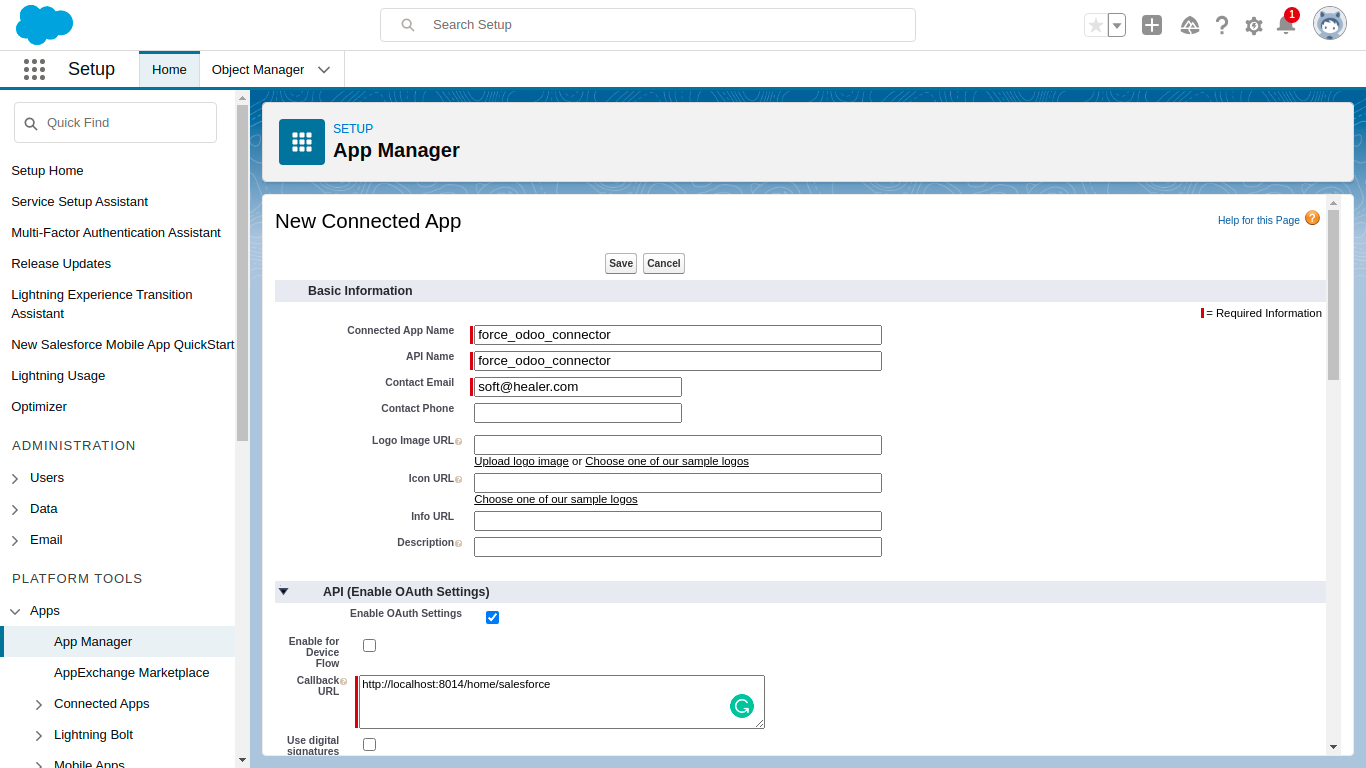Expand the Data tree item
1366x768 pixels.
pos(15,510)
